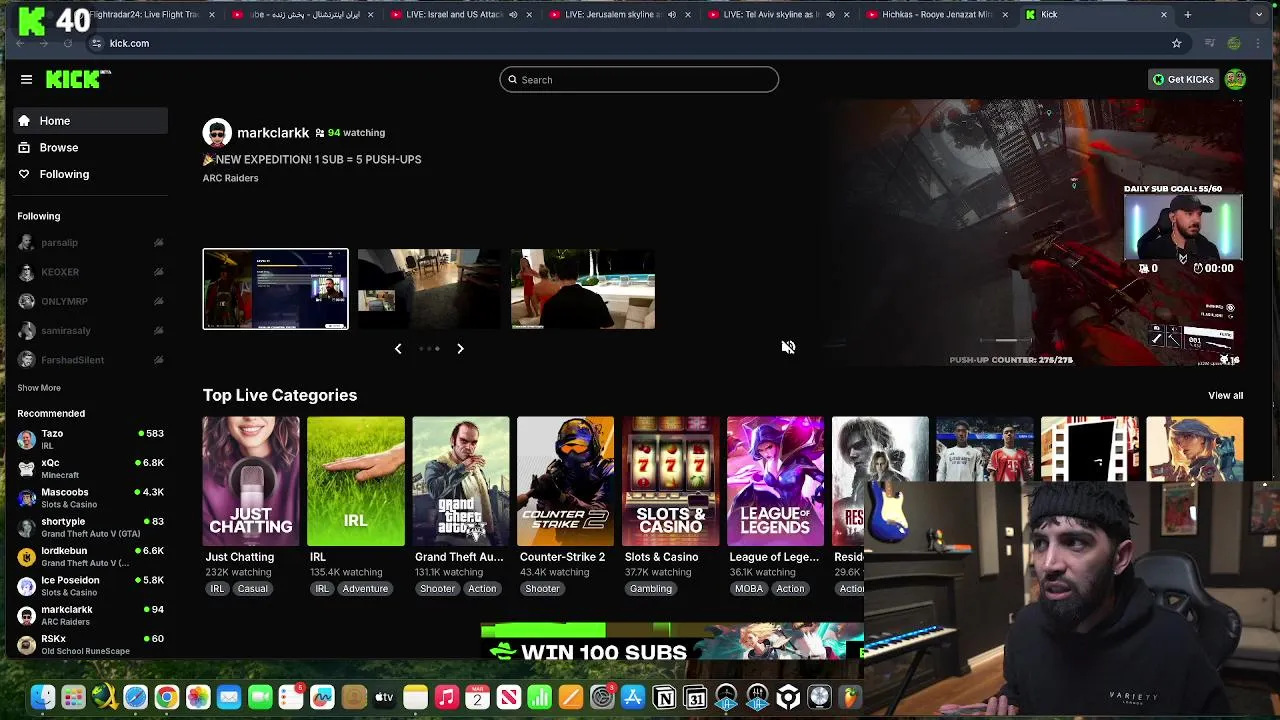Screen dimensions: 1280x720
Task: Expand Show more under Following
Action: (x=39, y=388)
